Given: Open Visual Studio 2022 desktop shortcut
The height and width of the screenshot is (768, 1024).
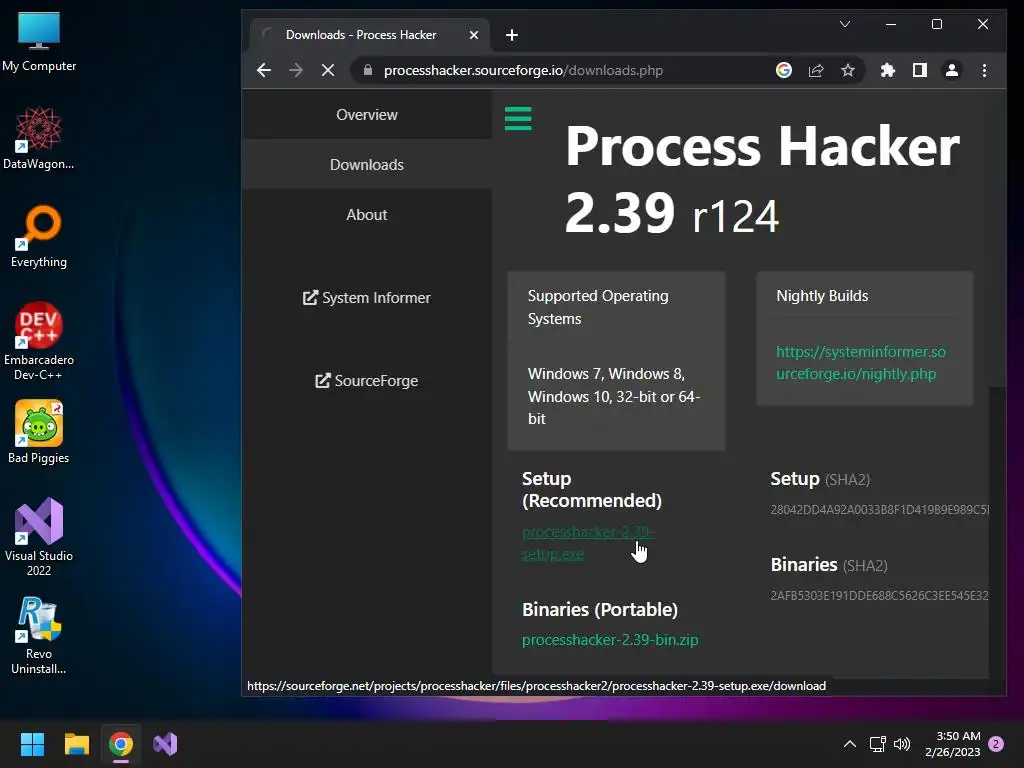Looking at the screenshot, I should [x=39, y=537].
